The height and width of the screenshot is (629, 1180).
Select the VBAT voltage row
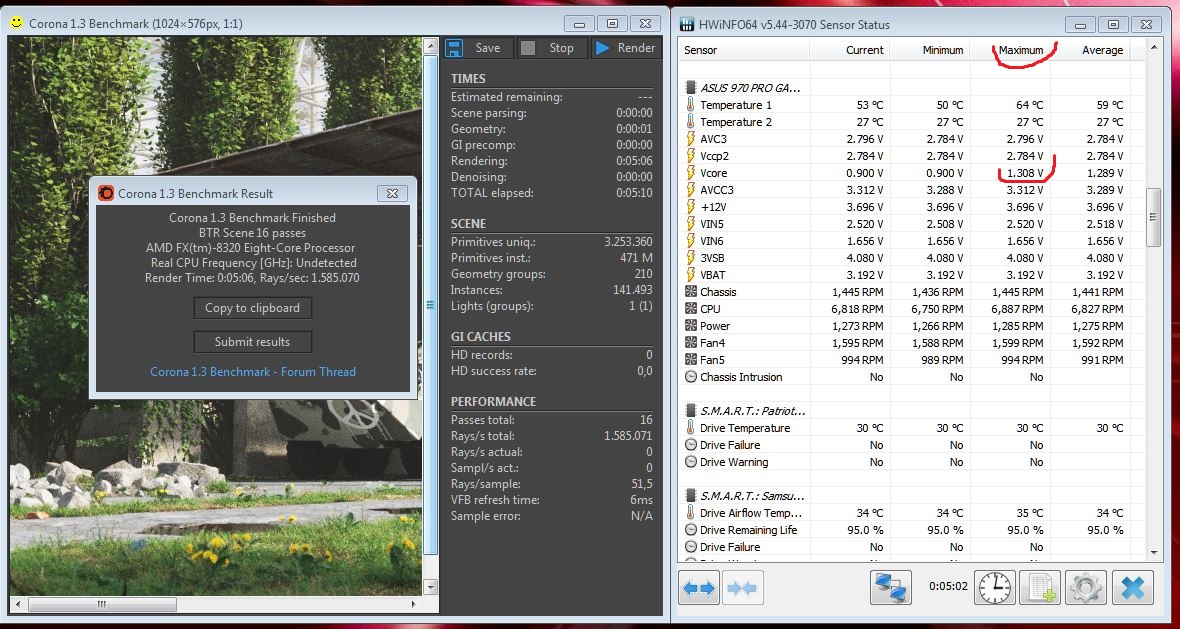(x=911, y=275)
